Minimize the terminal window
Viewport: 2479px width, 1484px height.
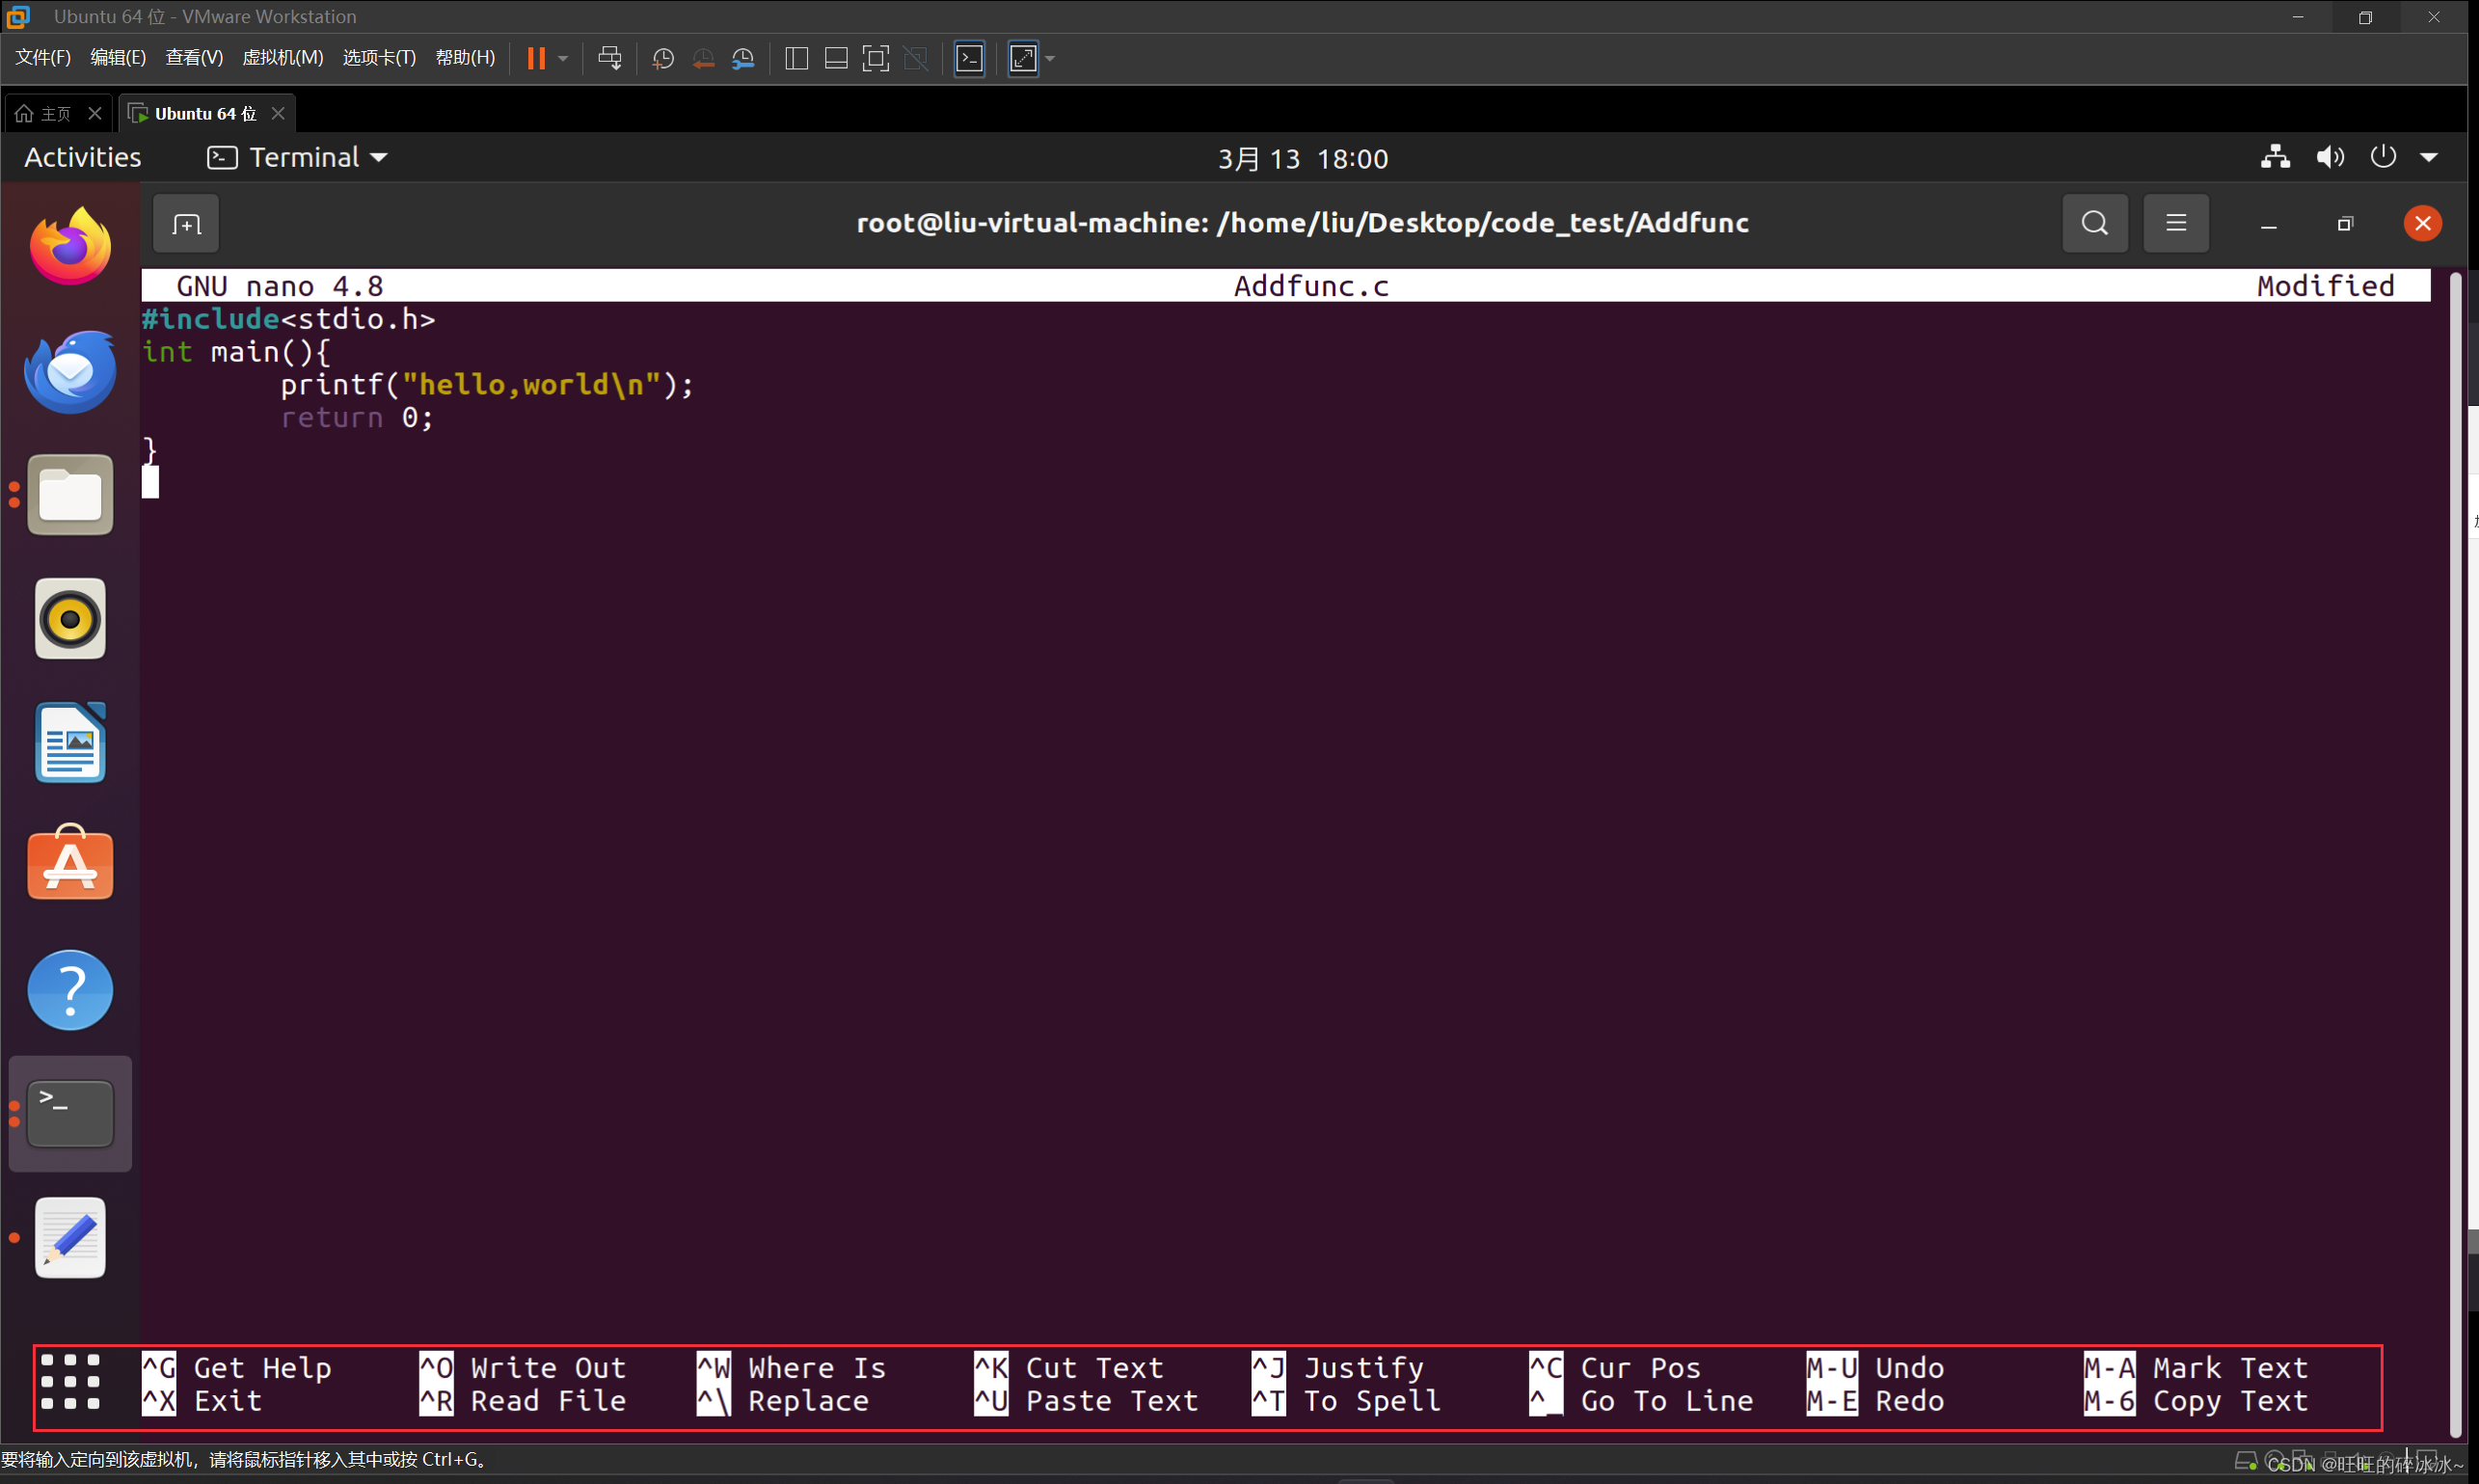pyautogui.click(x=2268, y=224)
